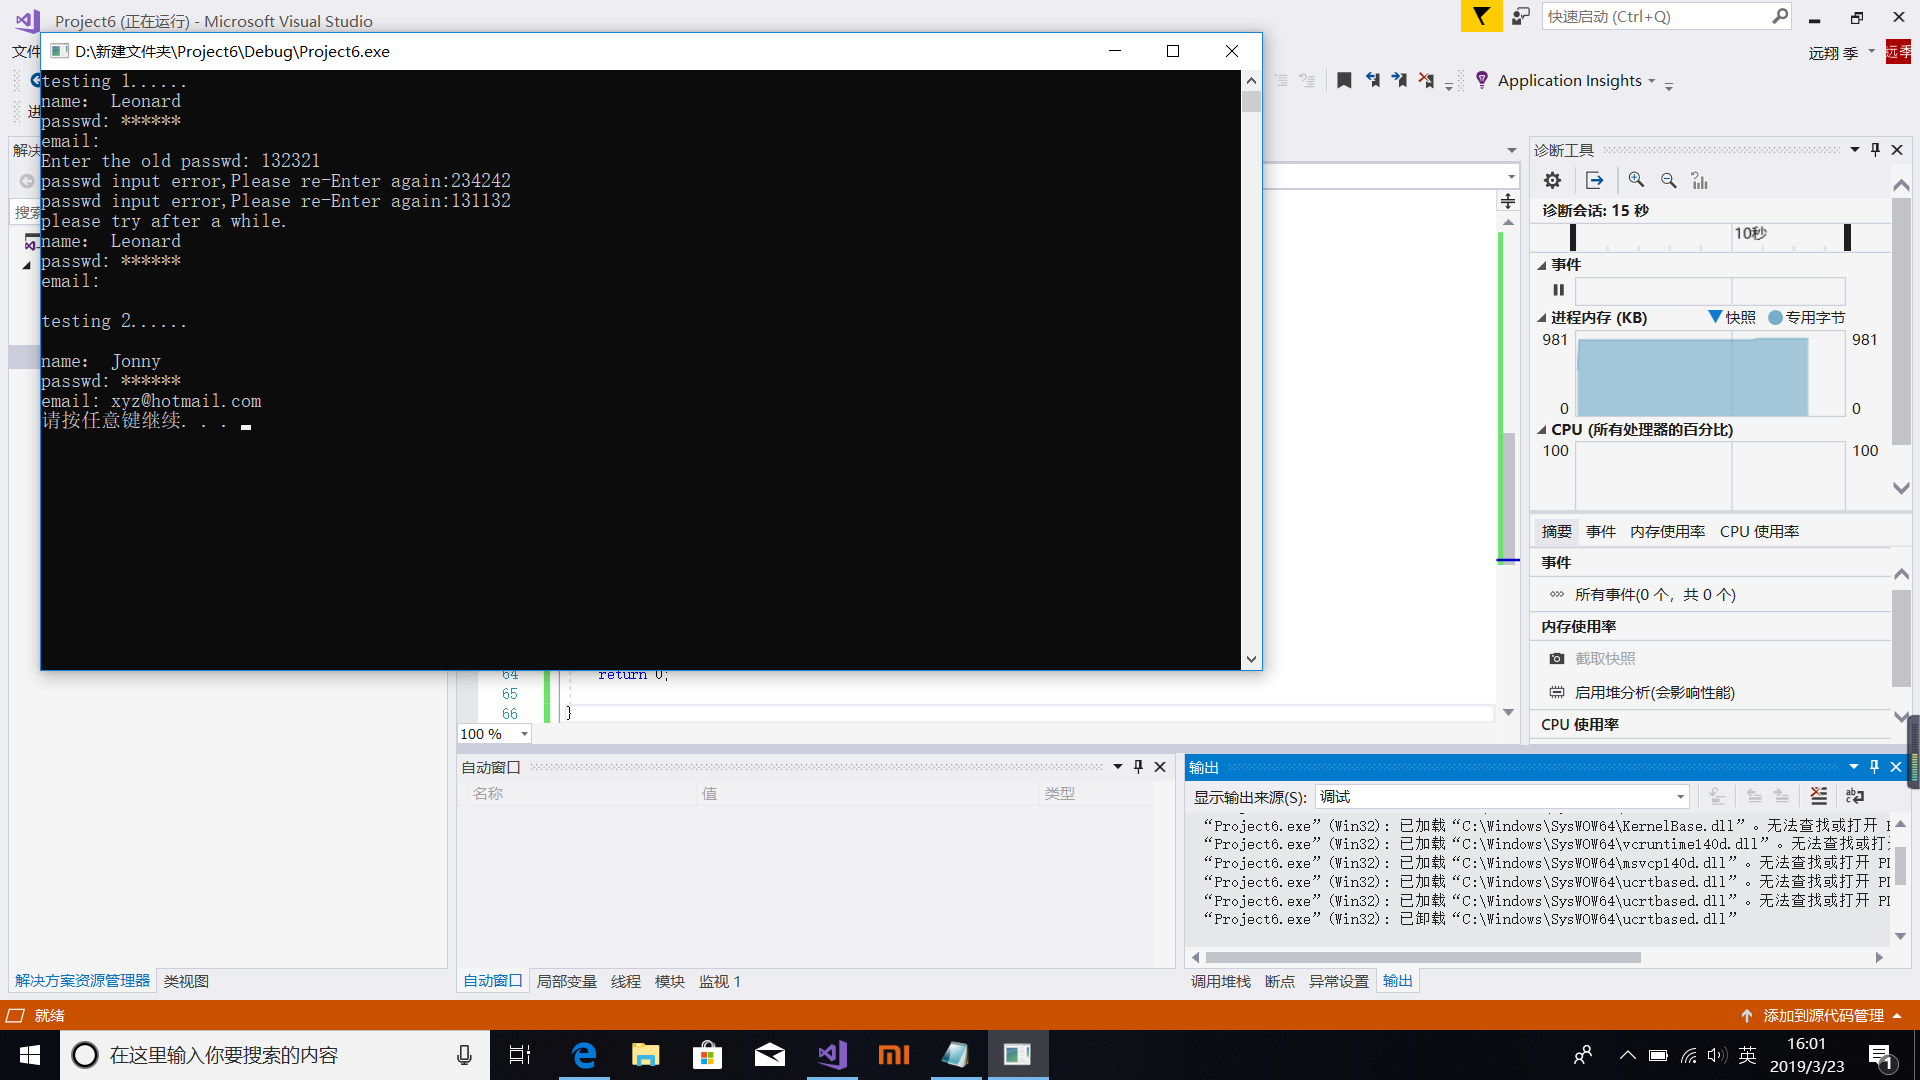Click the diagnostic zoom in magnifier
Viewport: 1920px width, 1080px height.
coord(1636,180)
